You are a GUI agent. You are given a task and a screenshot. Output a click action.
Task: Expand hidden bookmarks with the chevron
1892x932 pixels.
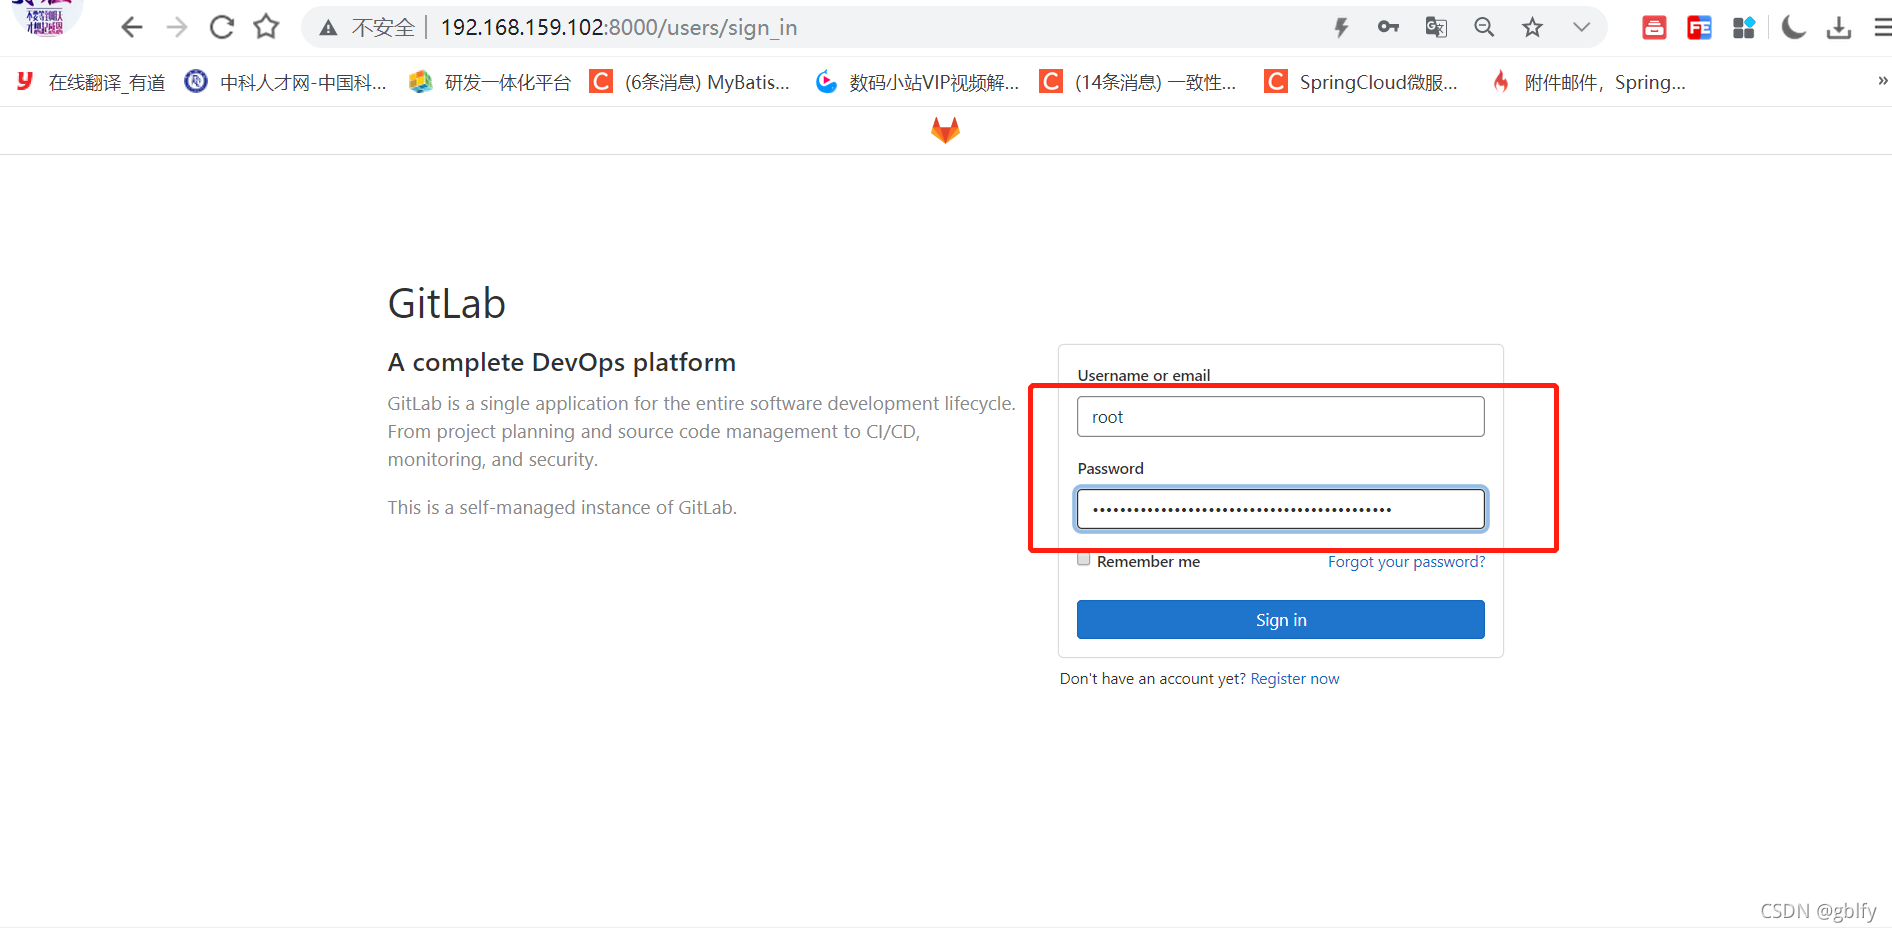coord(1882,80)
